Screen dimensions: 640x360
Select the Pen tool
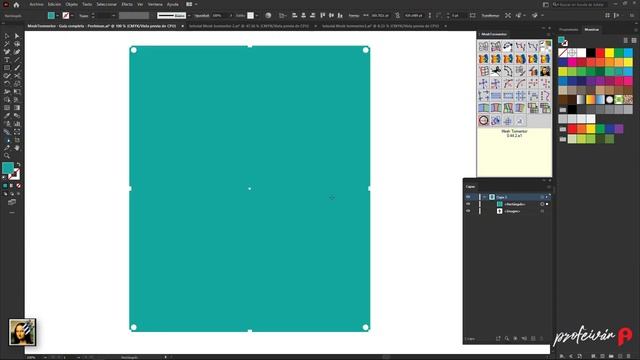(x=7, y=52)
